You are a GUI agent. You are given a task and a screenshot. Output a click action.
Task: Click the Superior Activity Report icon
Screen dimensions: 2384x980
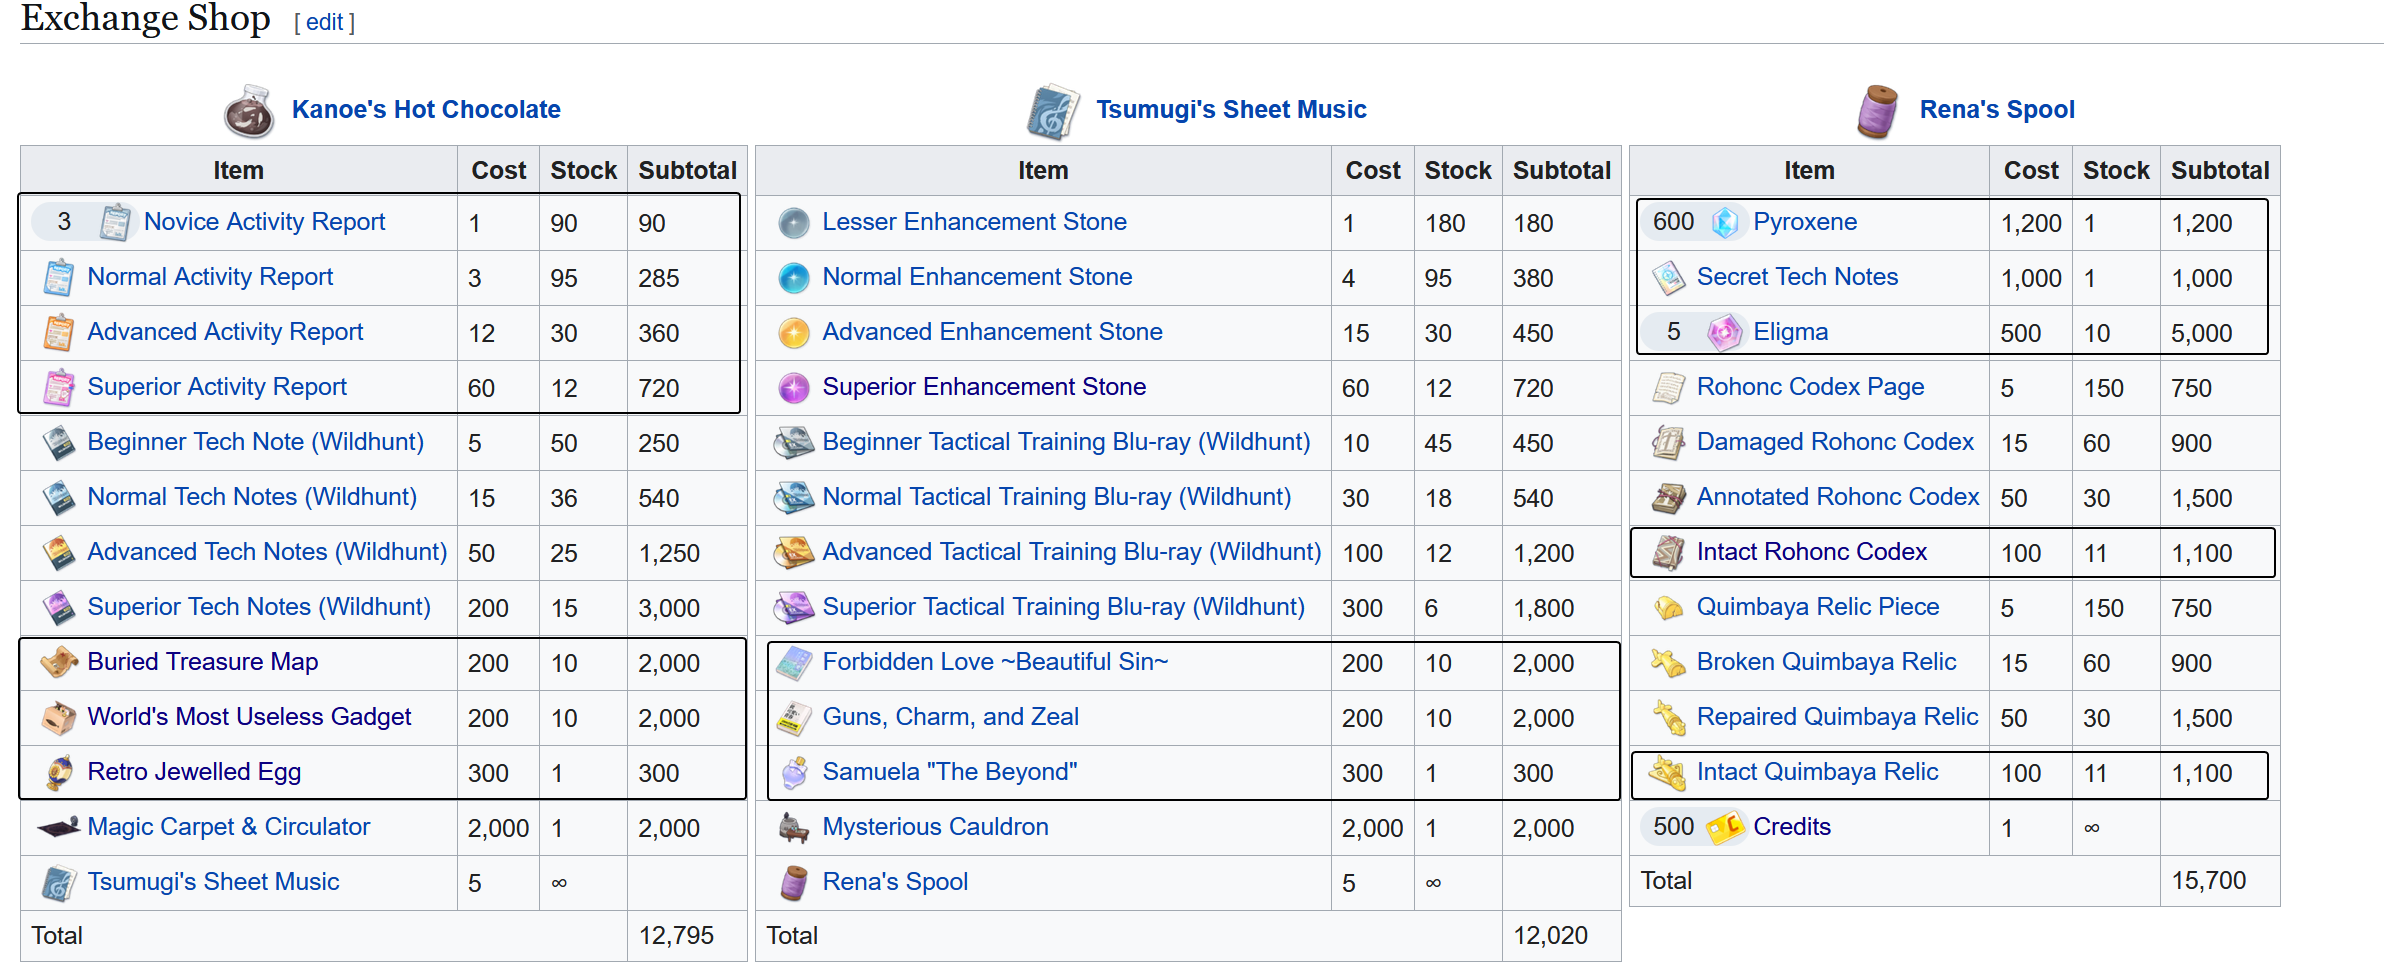59,387
